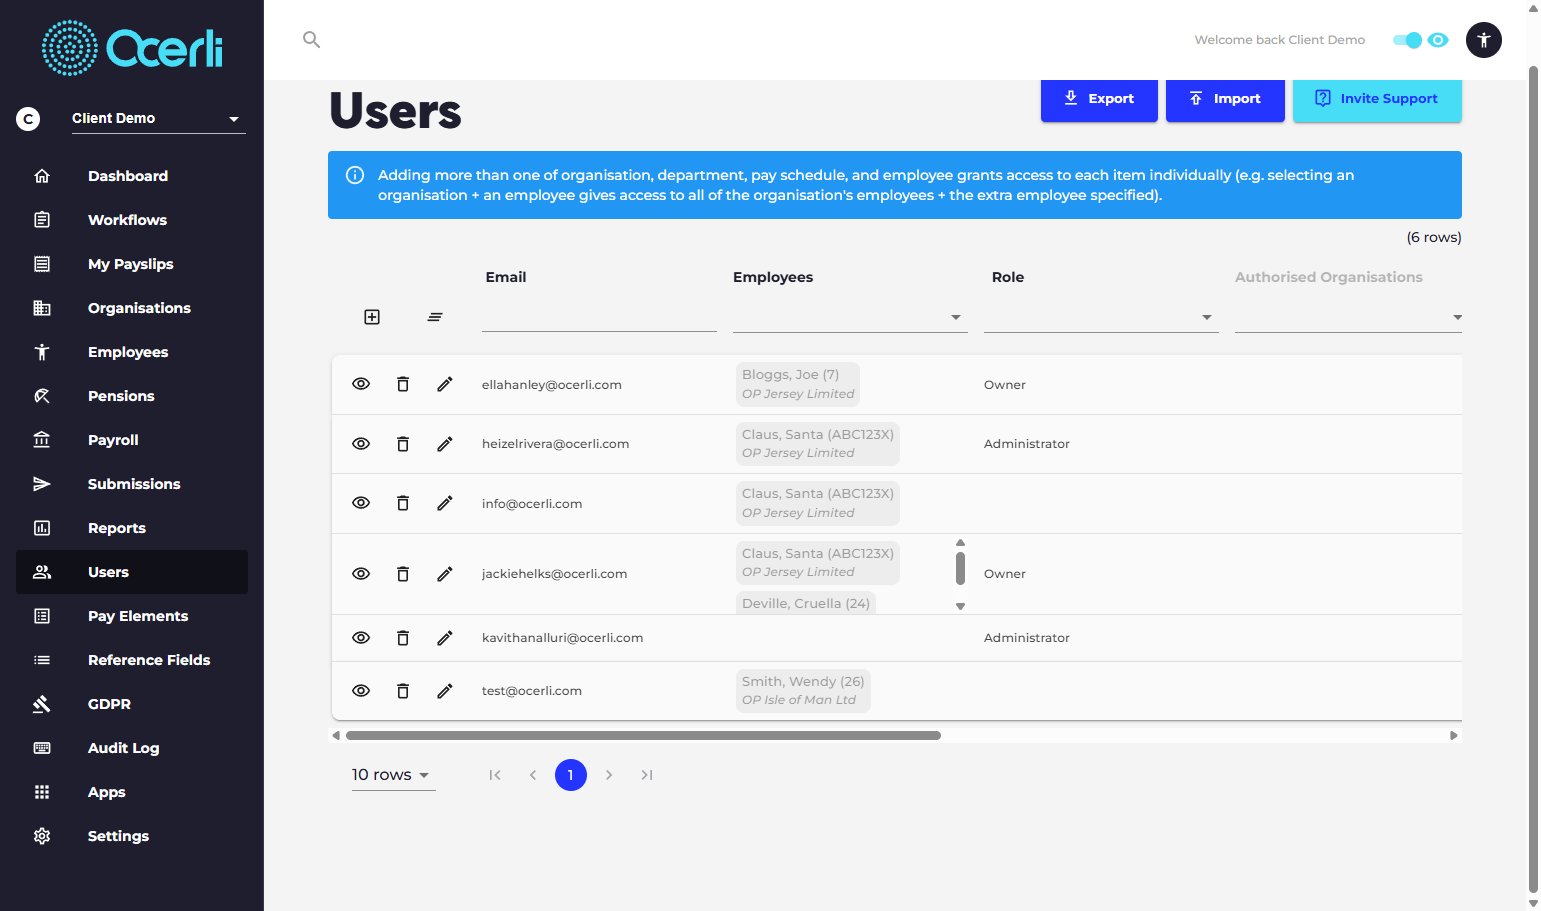Edit user jackiehelks@ocerli.com

click(445, 574)
